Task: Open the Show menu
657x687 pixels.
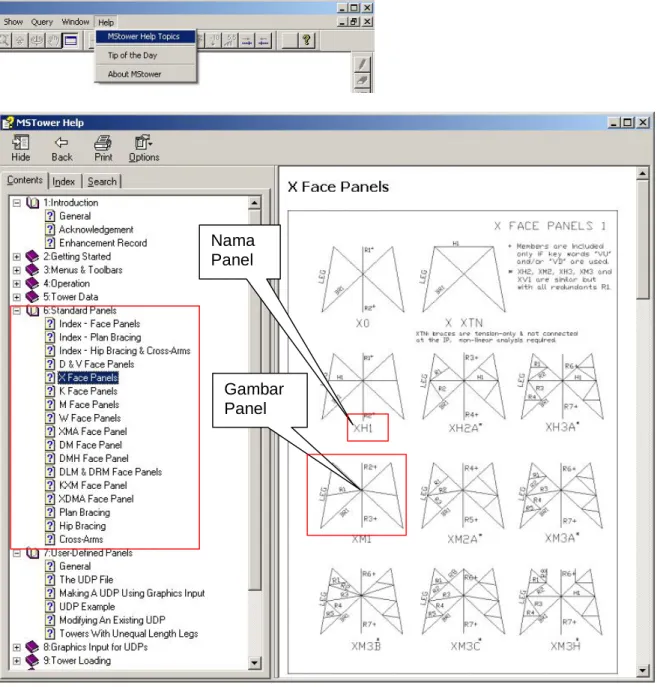Action: [x=13, y=22]
